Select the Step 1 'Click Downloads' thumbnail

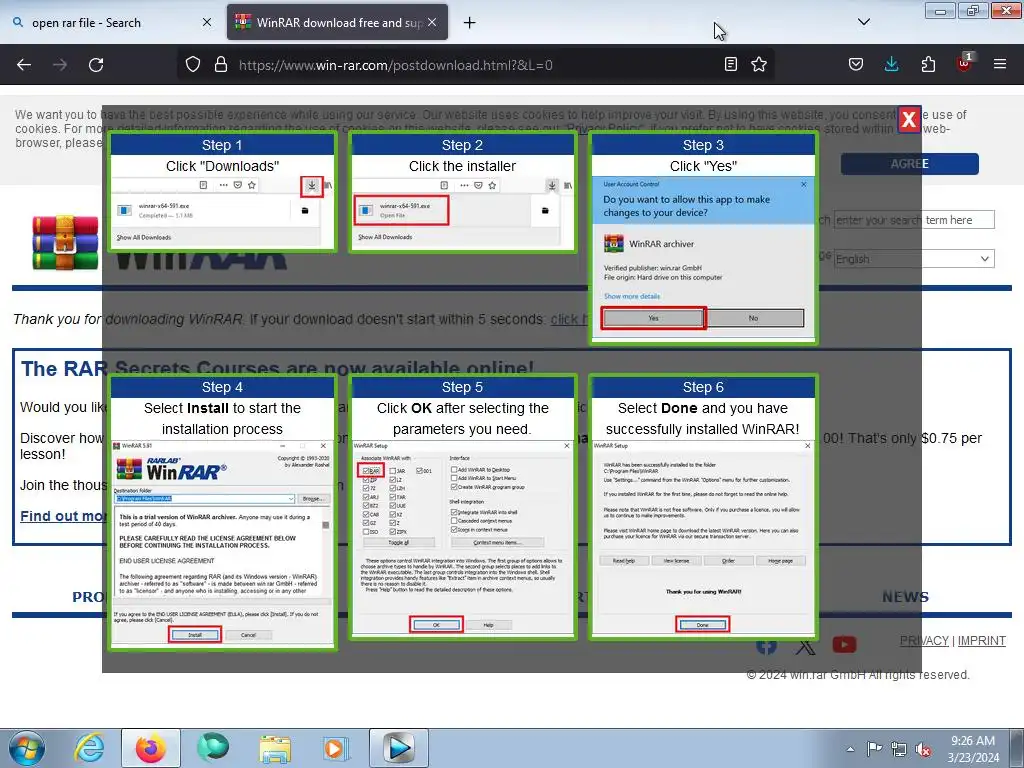[x=222, y=191]
